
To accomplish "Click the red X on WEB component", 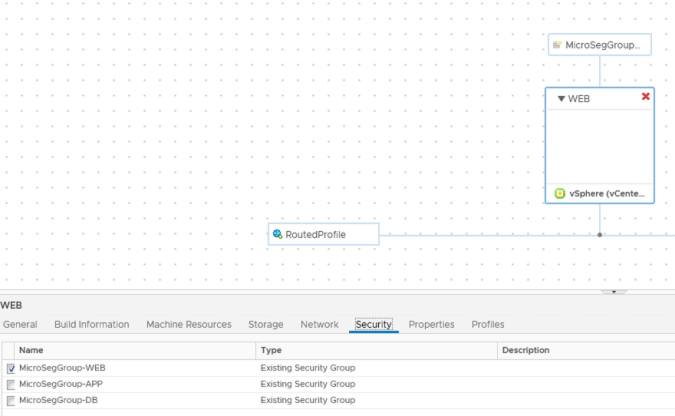I will click(x=645, y=97).
